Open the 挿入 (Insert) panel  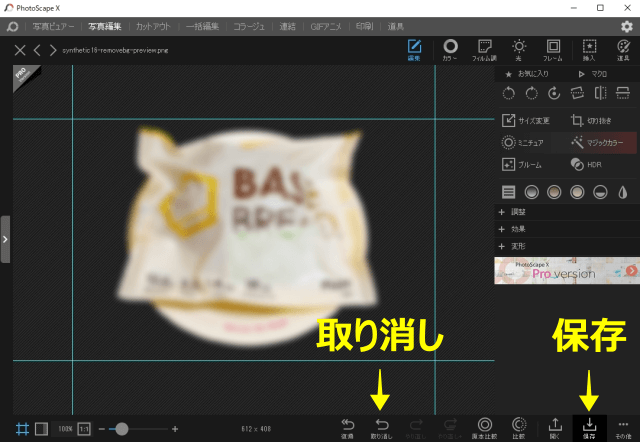click(589, 50)
